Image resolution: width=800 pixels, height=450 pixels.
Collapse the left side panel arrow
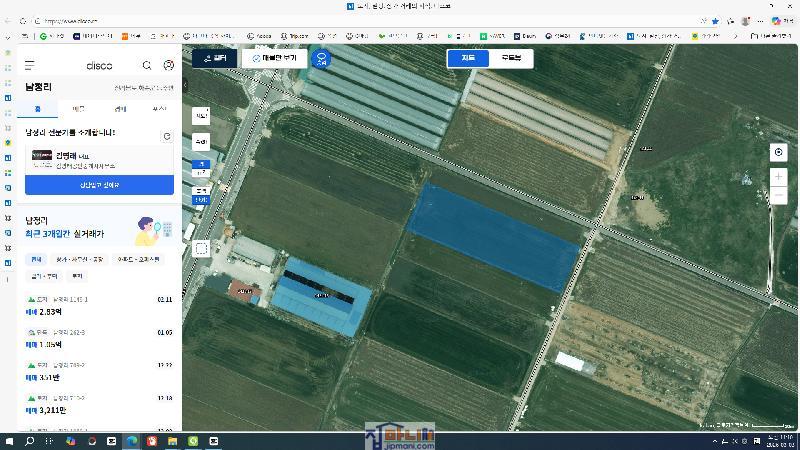[185, 86]
